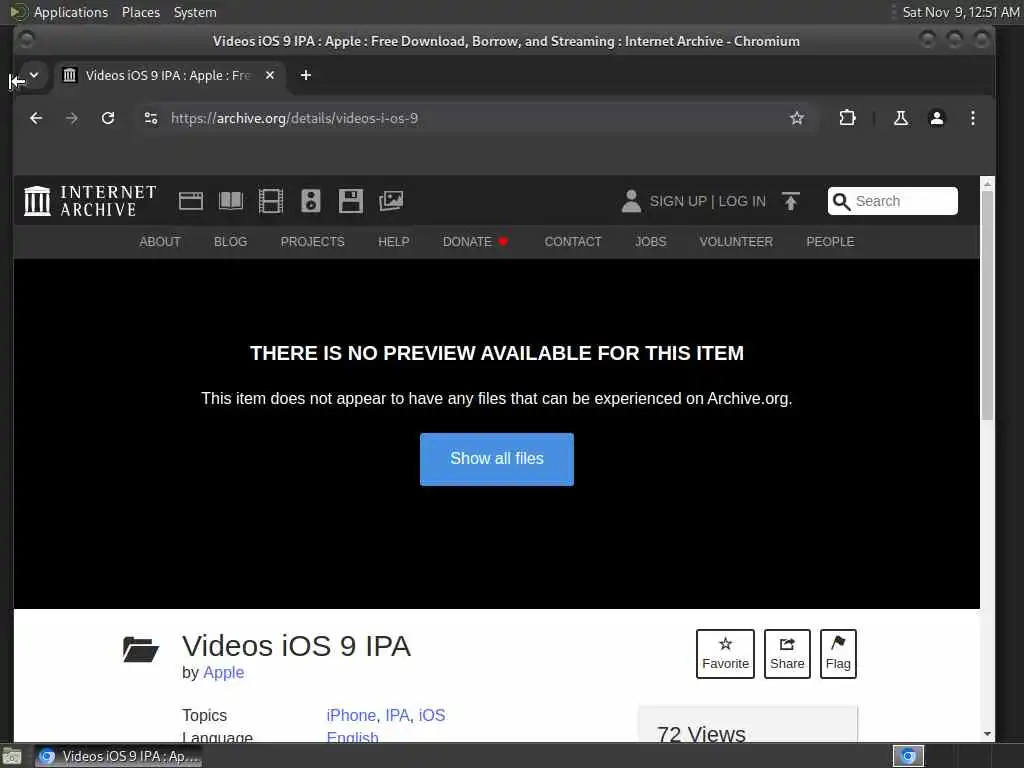The image size is (1024, 768).
Task: Click the Upload arrow icon
Action: coord(790,200)
